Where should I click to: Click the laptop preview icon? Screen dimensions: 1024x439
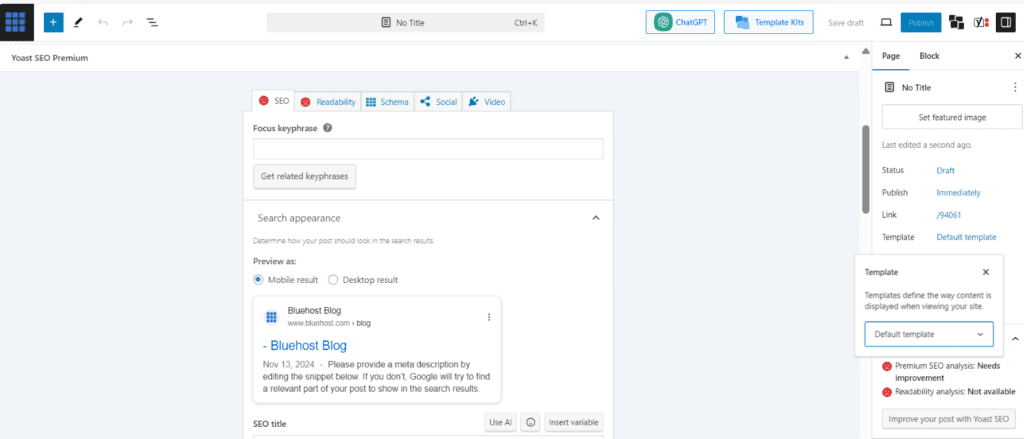(x=885, y=22)
